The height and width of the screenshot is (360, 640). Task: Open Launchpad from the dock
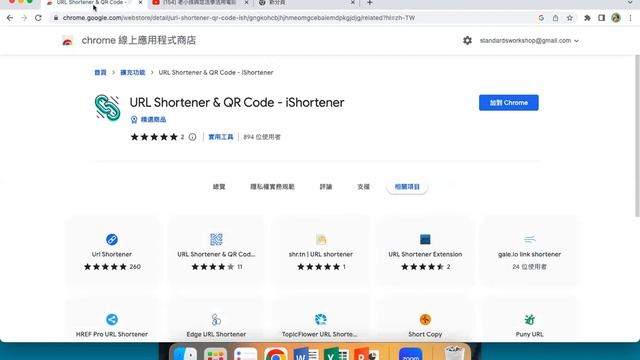tap(216, 353)
